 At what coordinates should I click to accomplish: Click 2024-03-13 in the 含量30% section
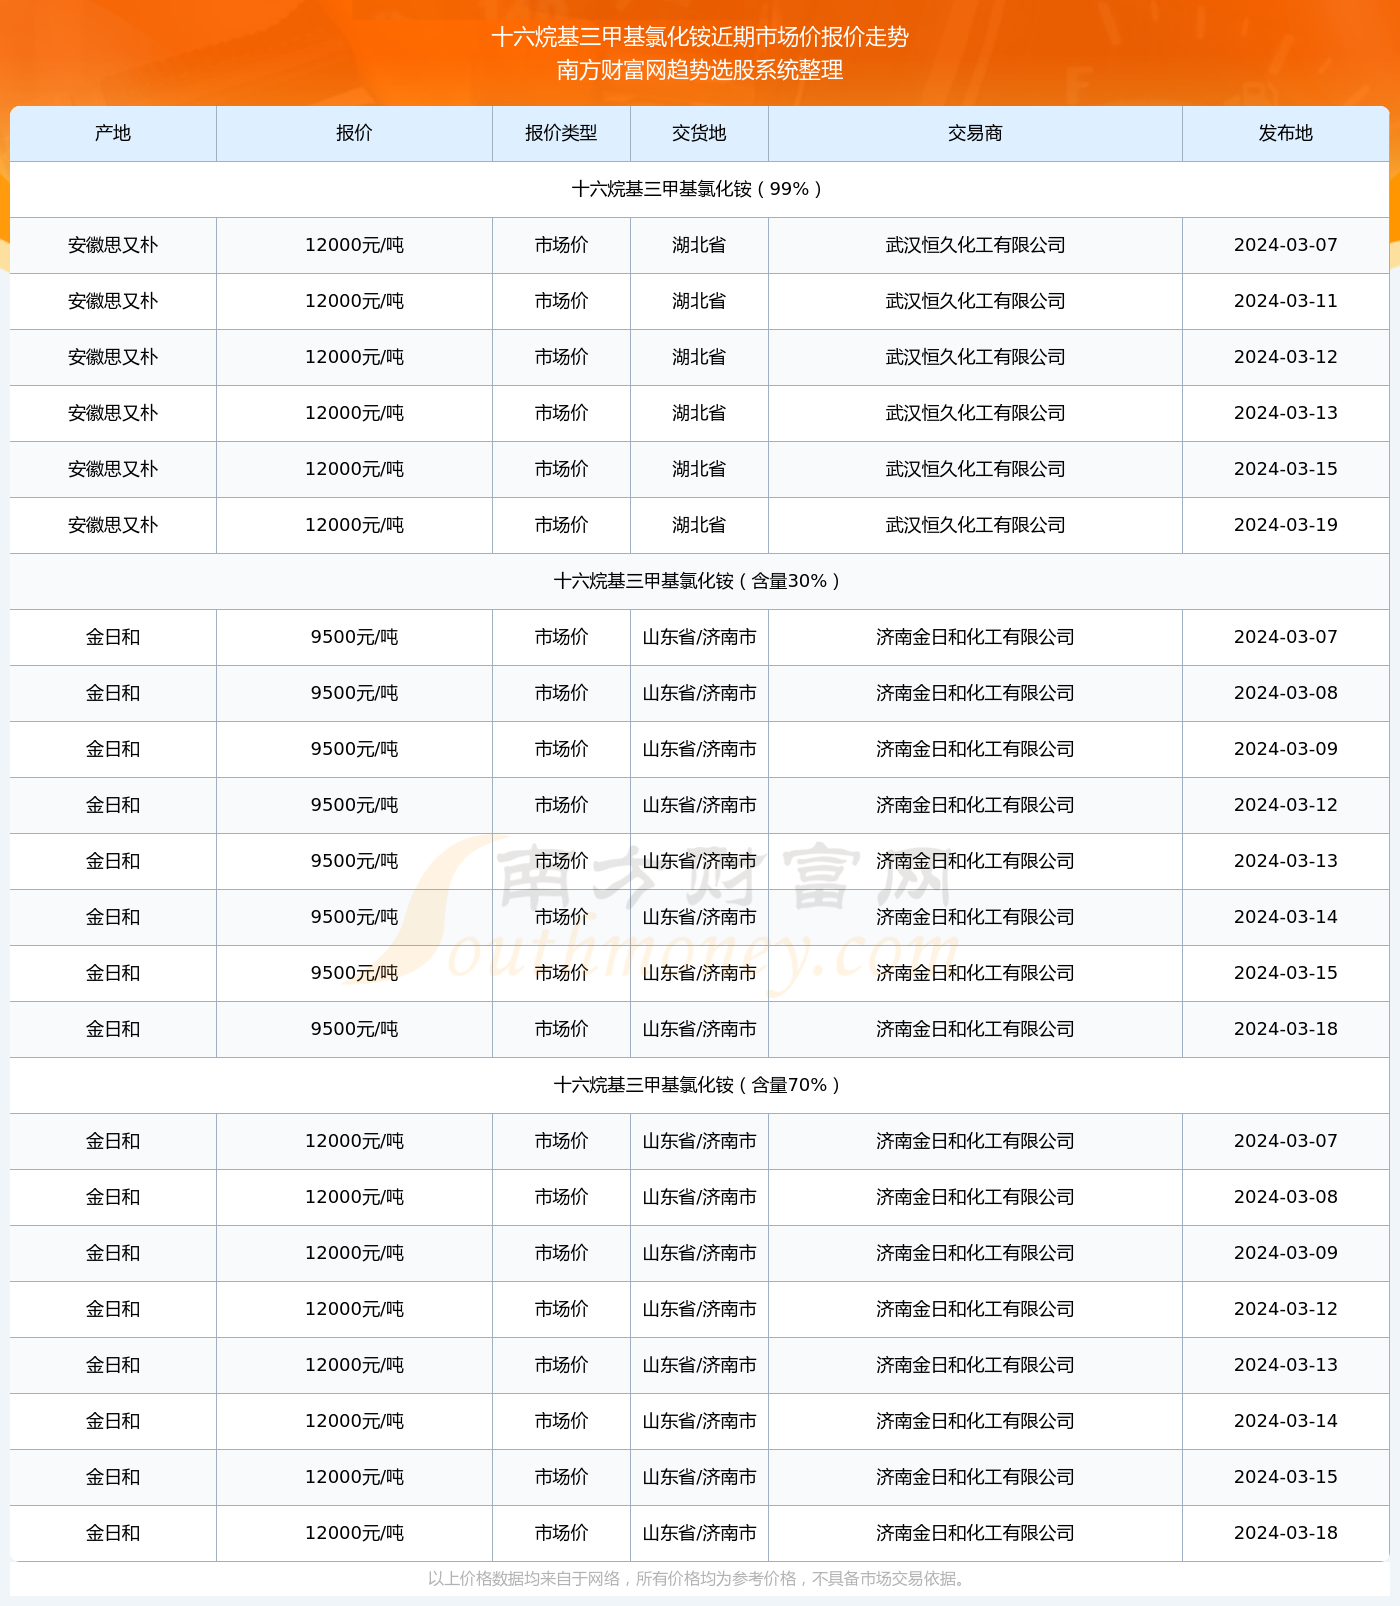click(x=1286, y=861)
